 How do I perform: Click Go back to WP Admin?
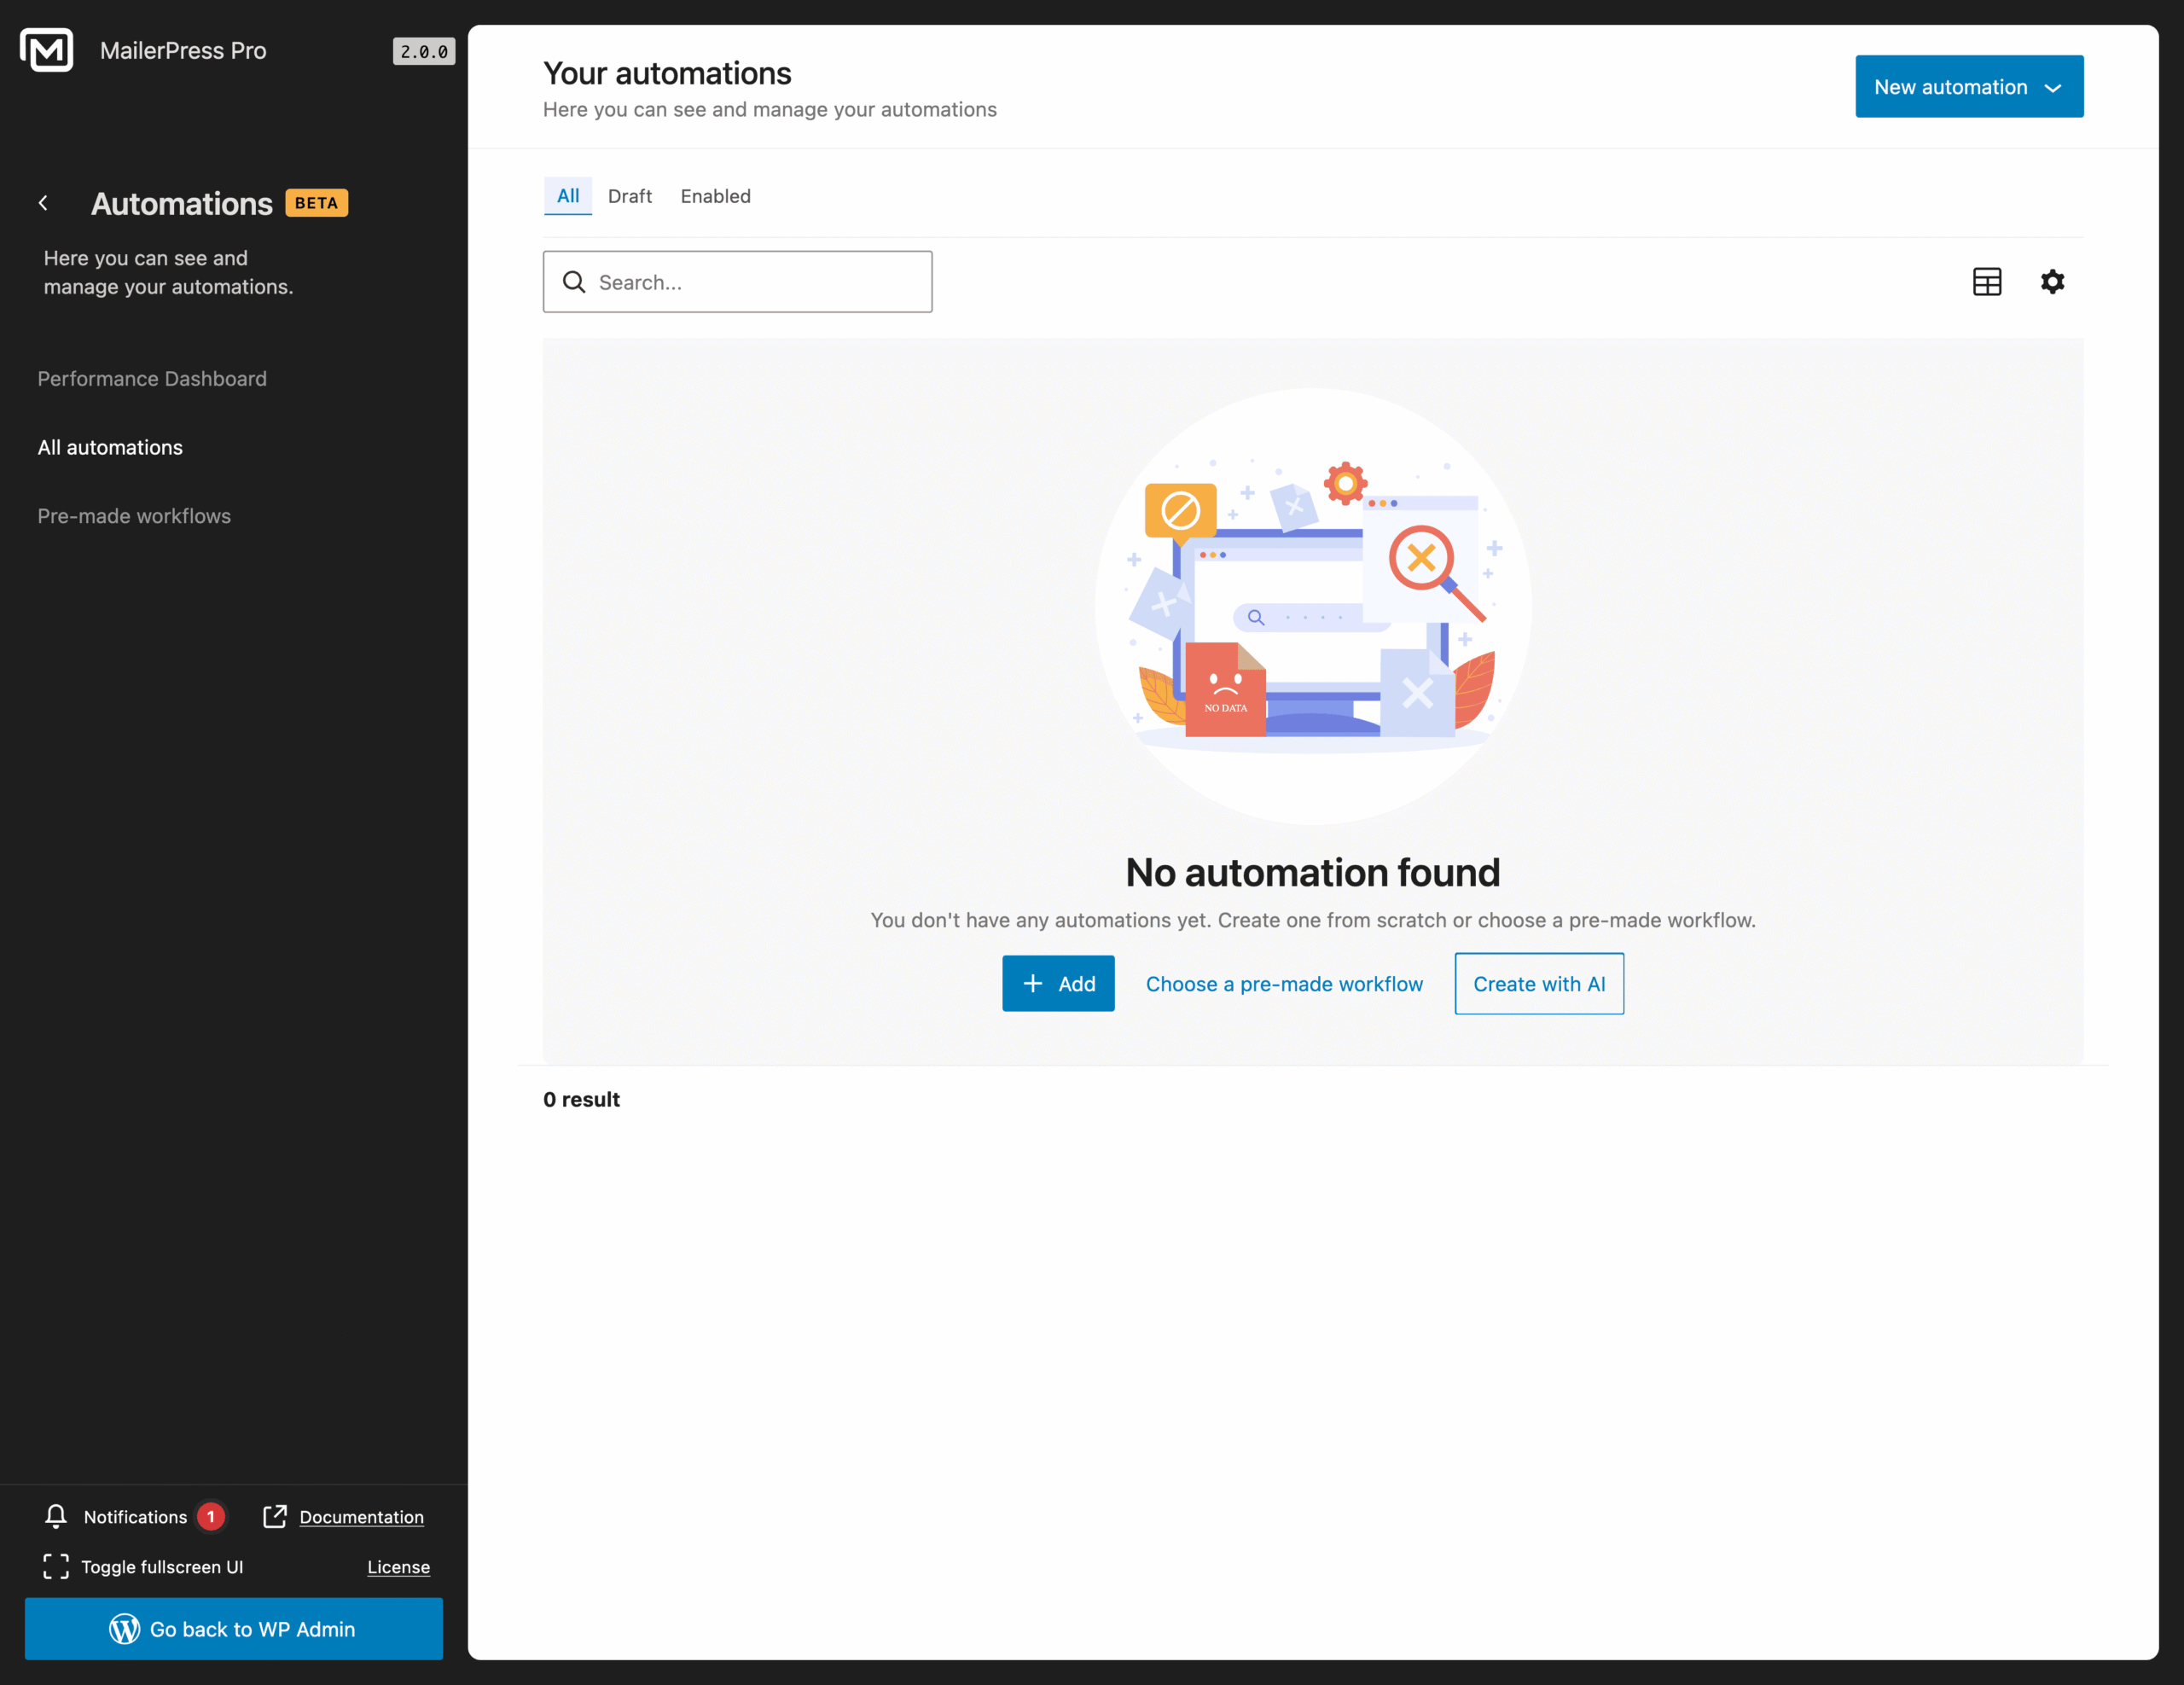tap(234, 1629)
